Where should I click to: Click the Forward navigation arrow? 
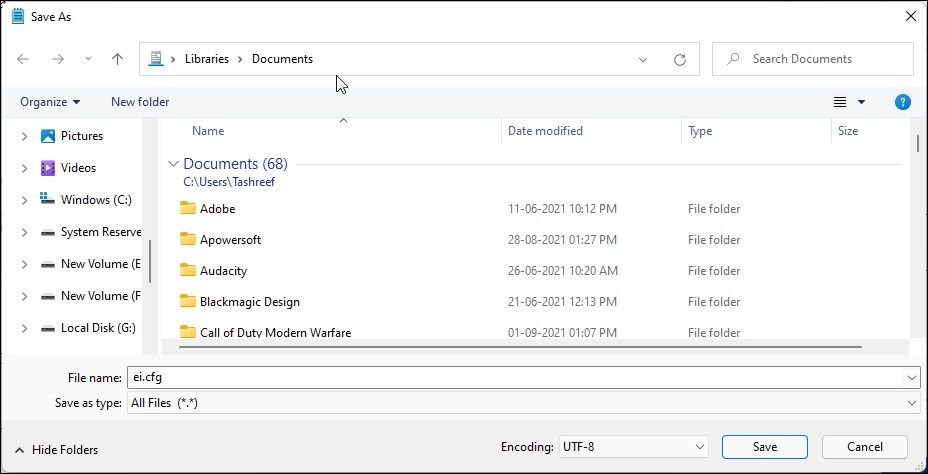click(57, 59)
